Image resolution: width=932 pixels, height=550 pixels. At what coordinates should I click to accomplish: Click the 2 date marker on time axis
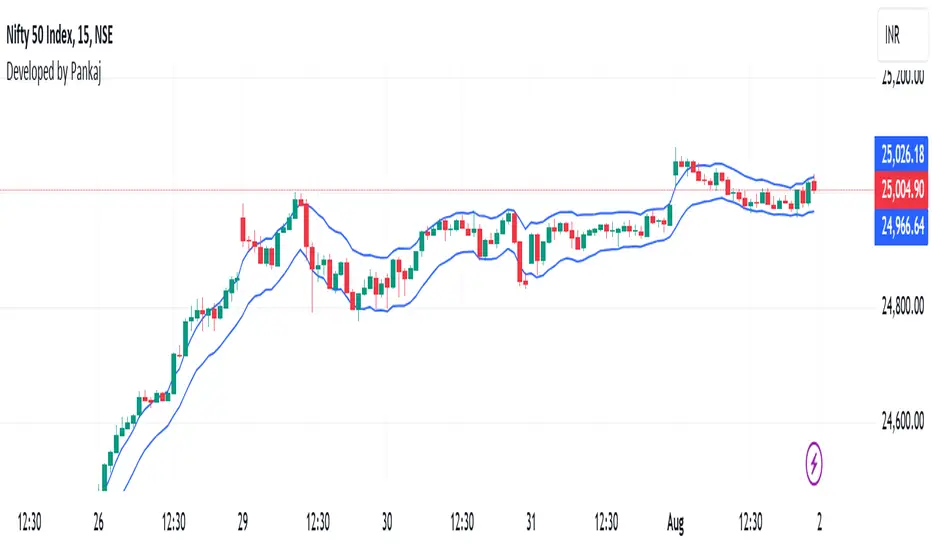click(820, 522)
